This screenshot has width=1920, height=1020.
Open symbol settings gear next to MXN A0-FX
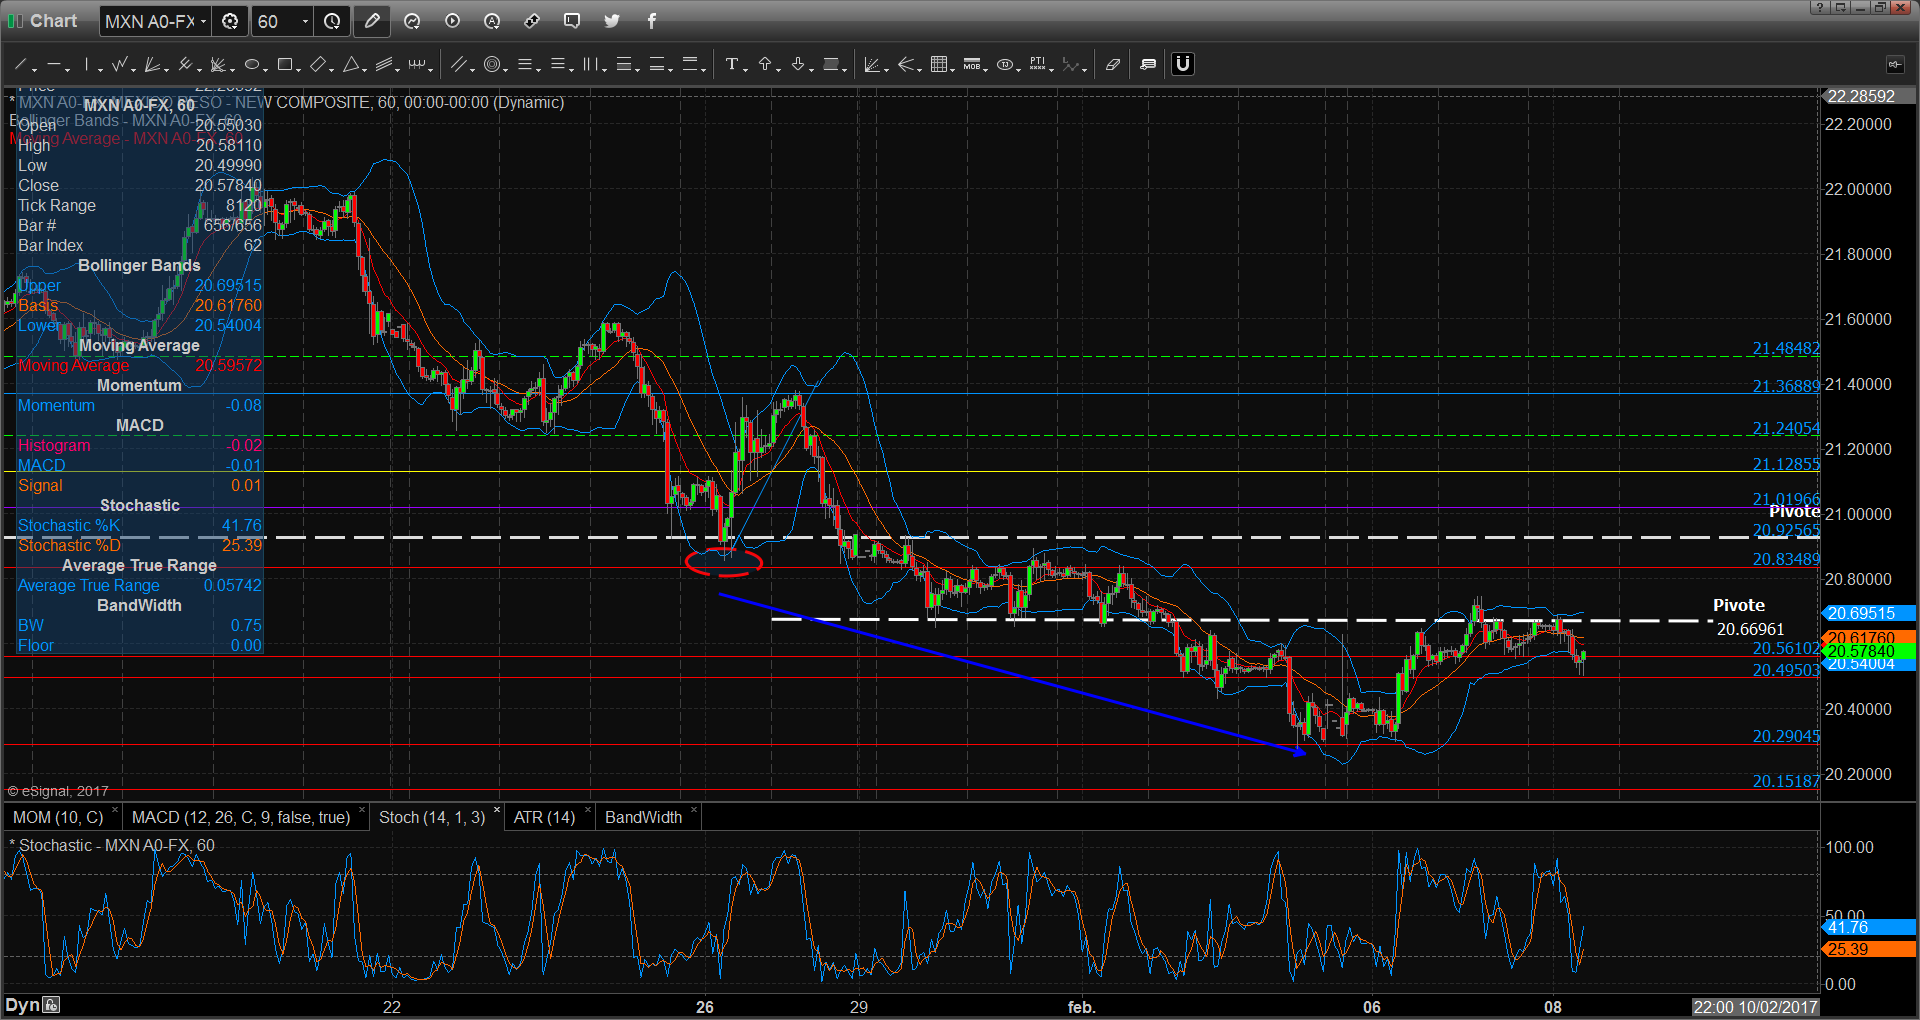click(230, 21)
